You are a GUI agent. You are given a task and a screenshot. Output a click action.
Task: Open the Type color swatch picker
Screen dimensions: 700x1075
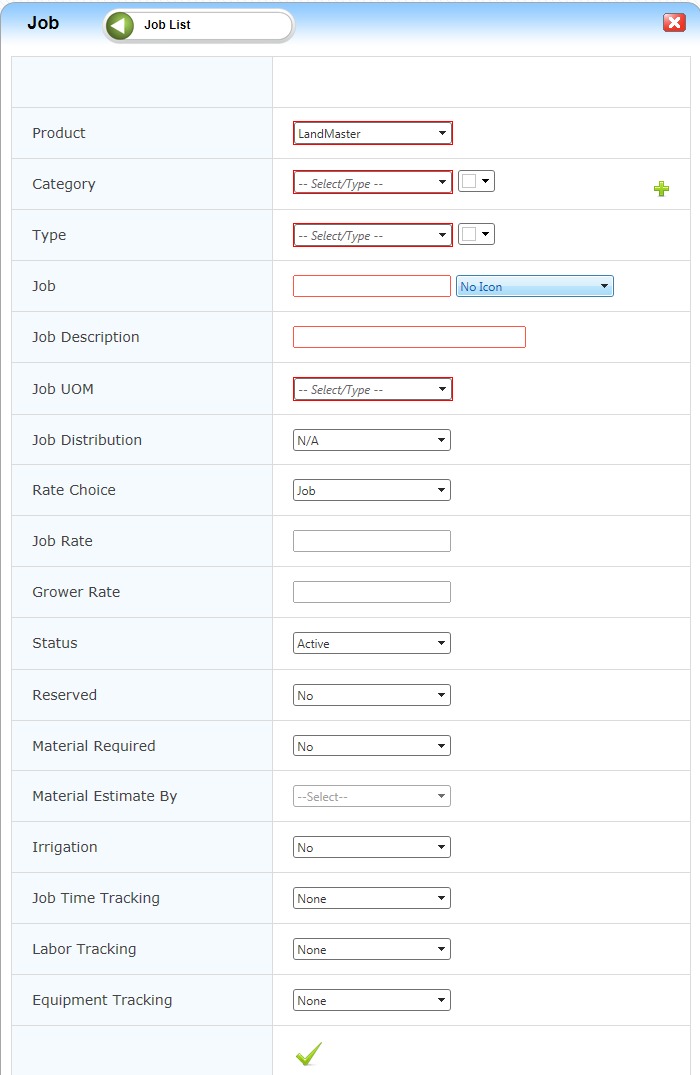476,234
